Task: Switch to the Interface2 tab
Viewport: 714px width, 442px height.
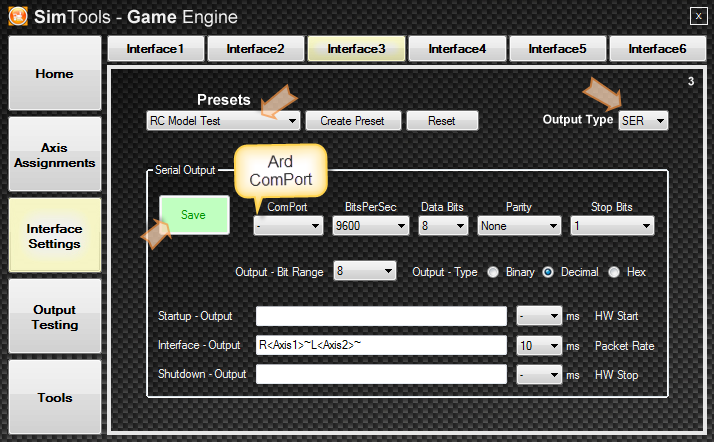Action: coord(256,49)
